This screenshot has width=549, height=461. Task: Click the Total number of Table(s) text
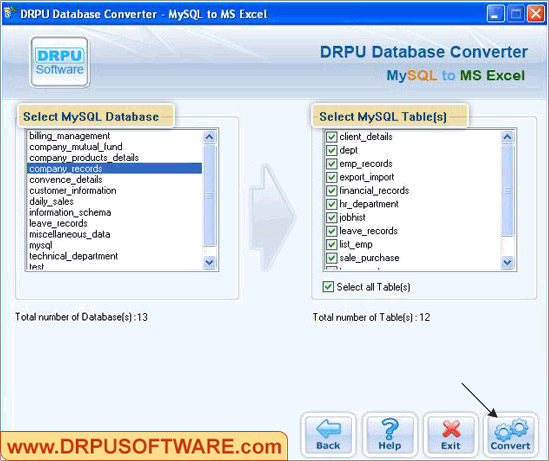click(371, 317)
